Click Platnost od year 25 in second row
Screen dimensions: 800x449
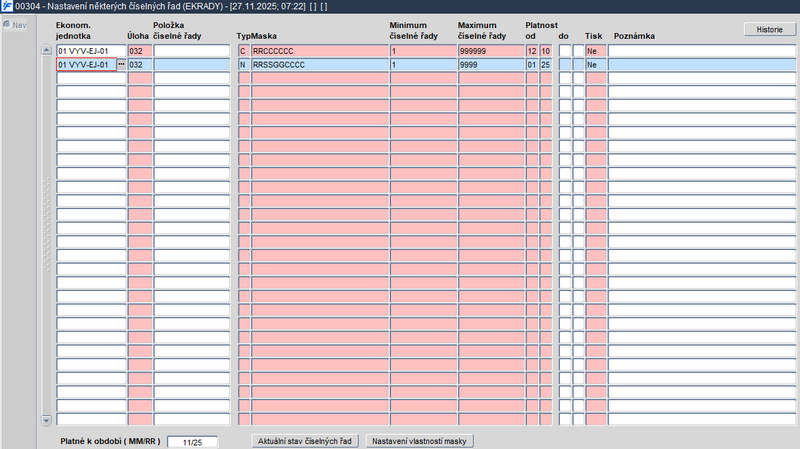click(x=546, y=65)
